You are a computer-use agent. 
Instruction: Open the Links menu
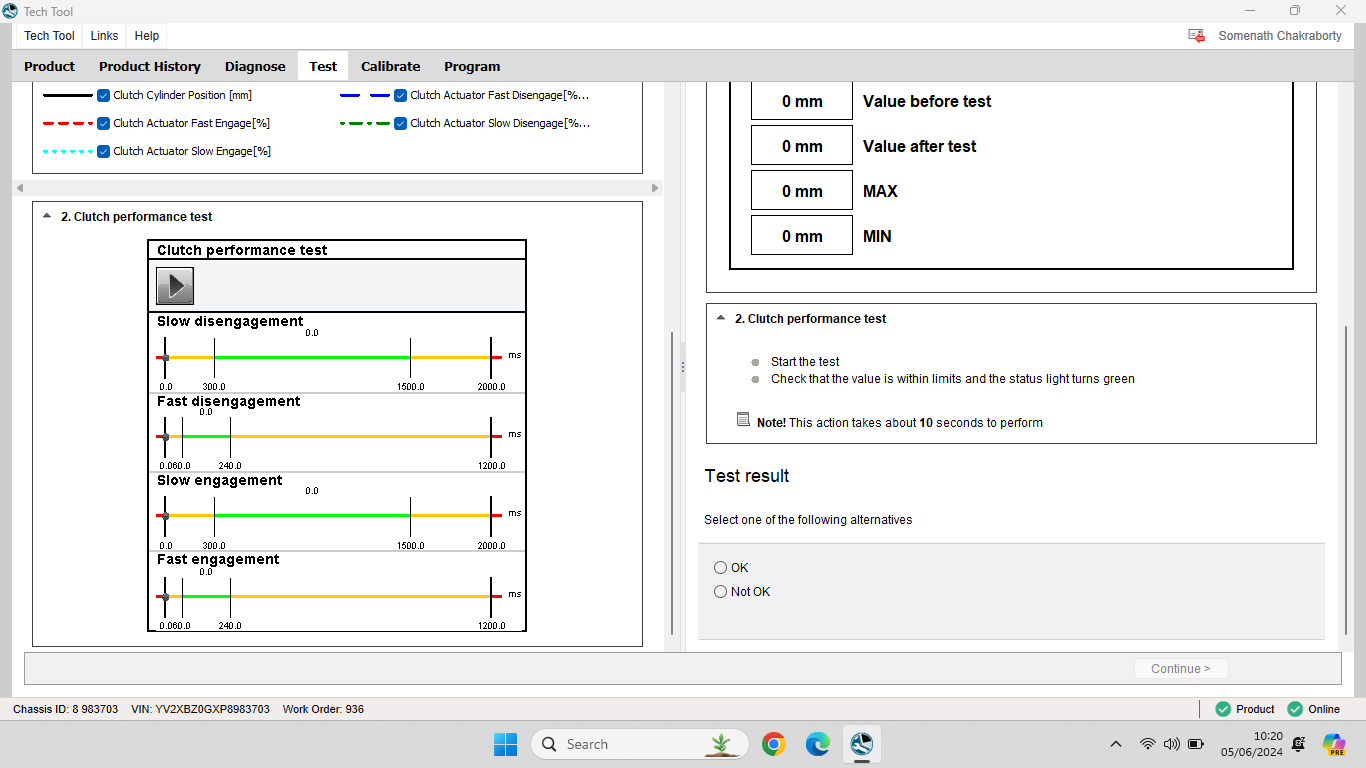click(104, 36)
